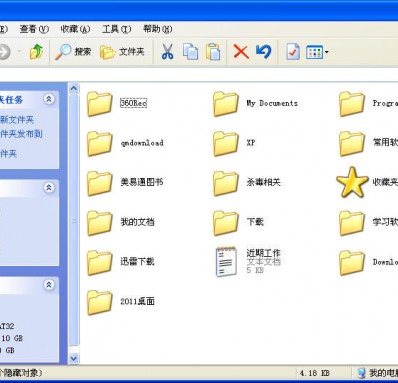Click the 文件夹发布到 link in task pane
Viewport: 398px width, 383px height.
(x=21, y=134)
